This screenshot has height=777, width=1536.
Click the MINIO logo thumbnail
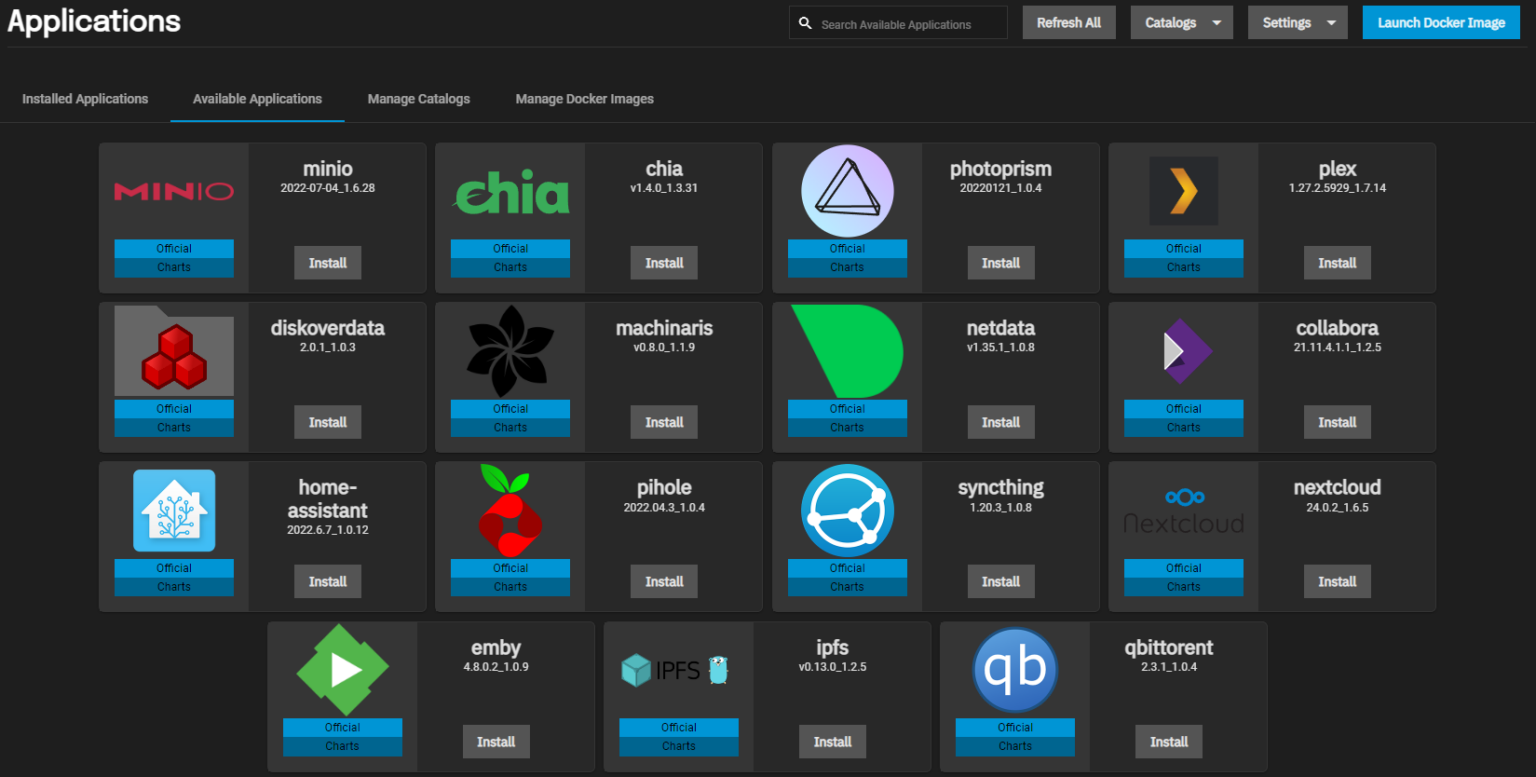[x=174, y=190]
